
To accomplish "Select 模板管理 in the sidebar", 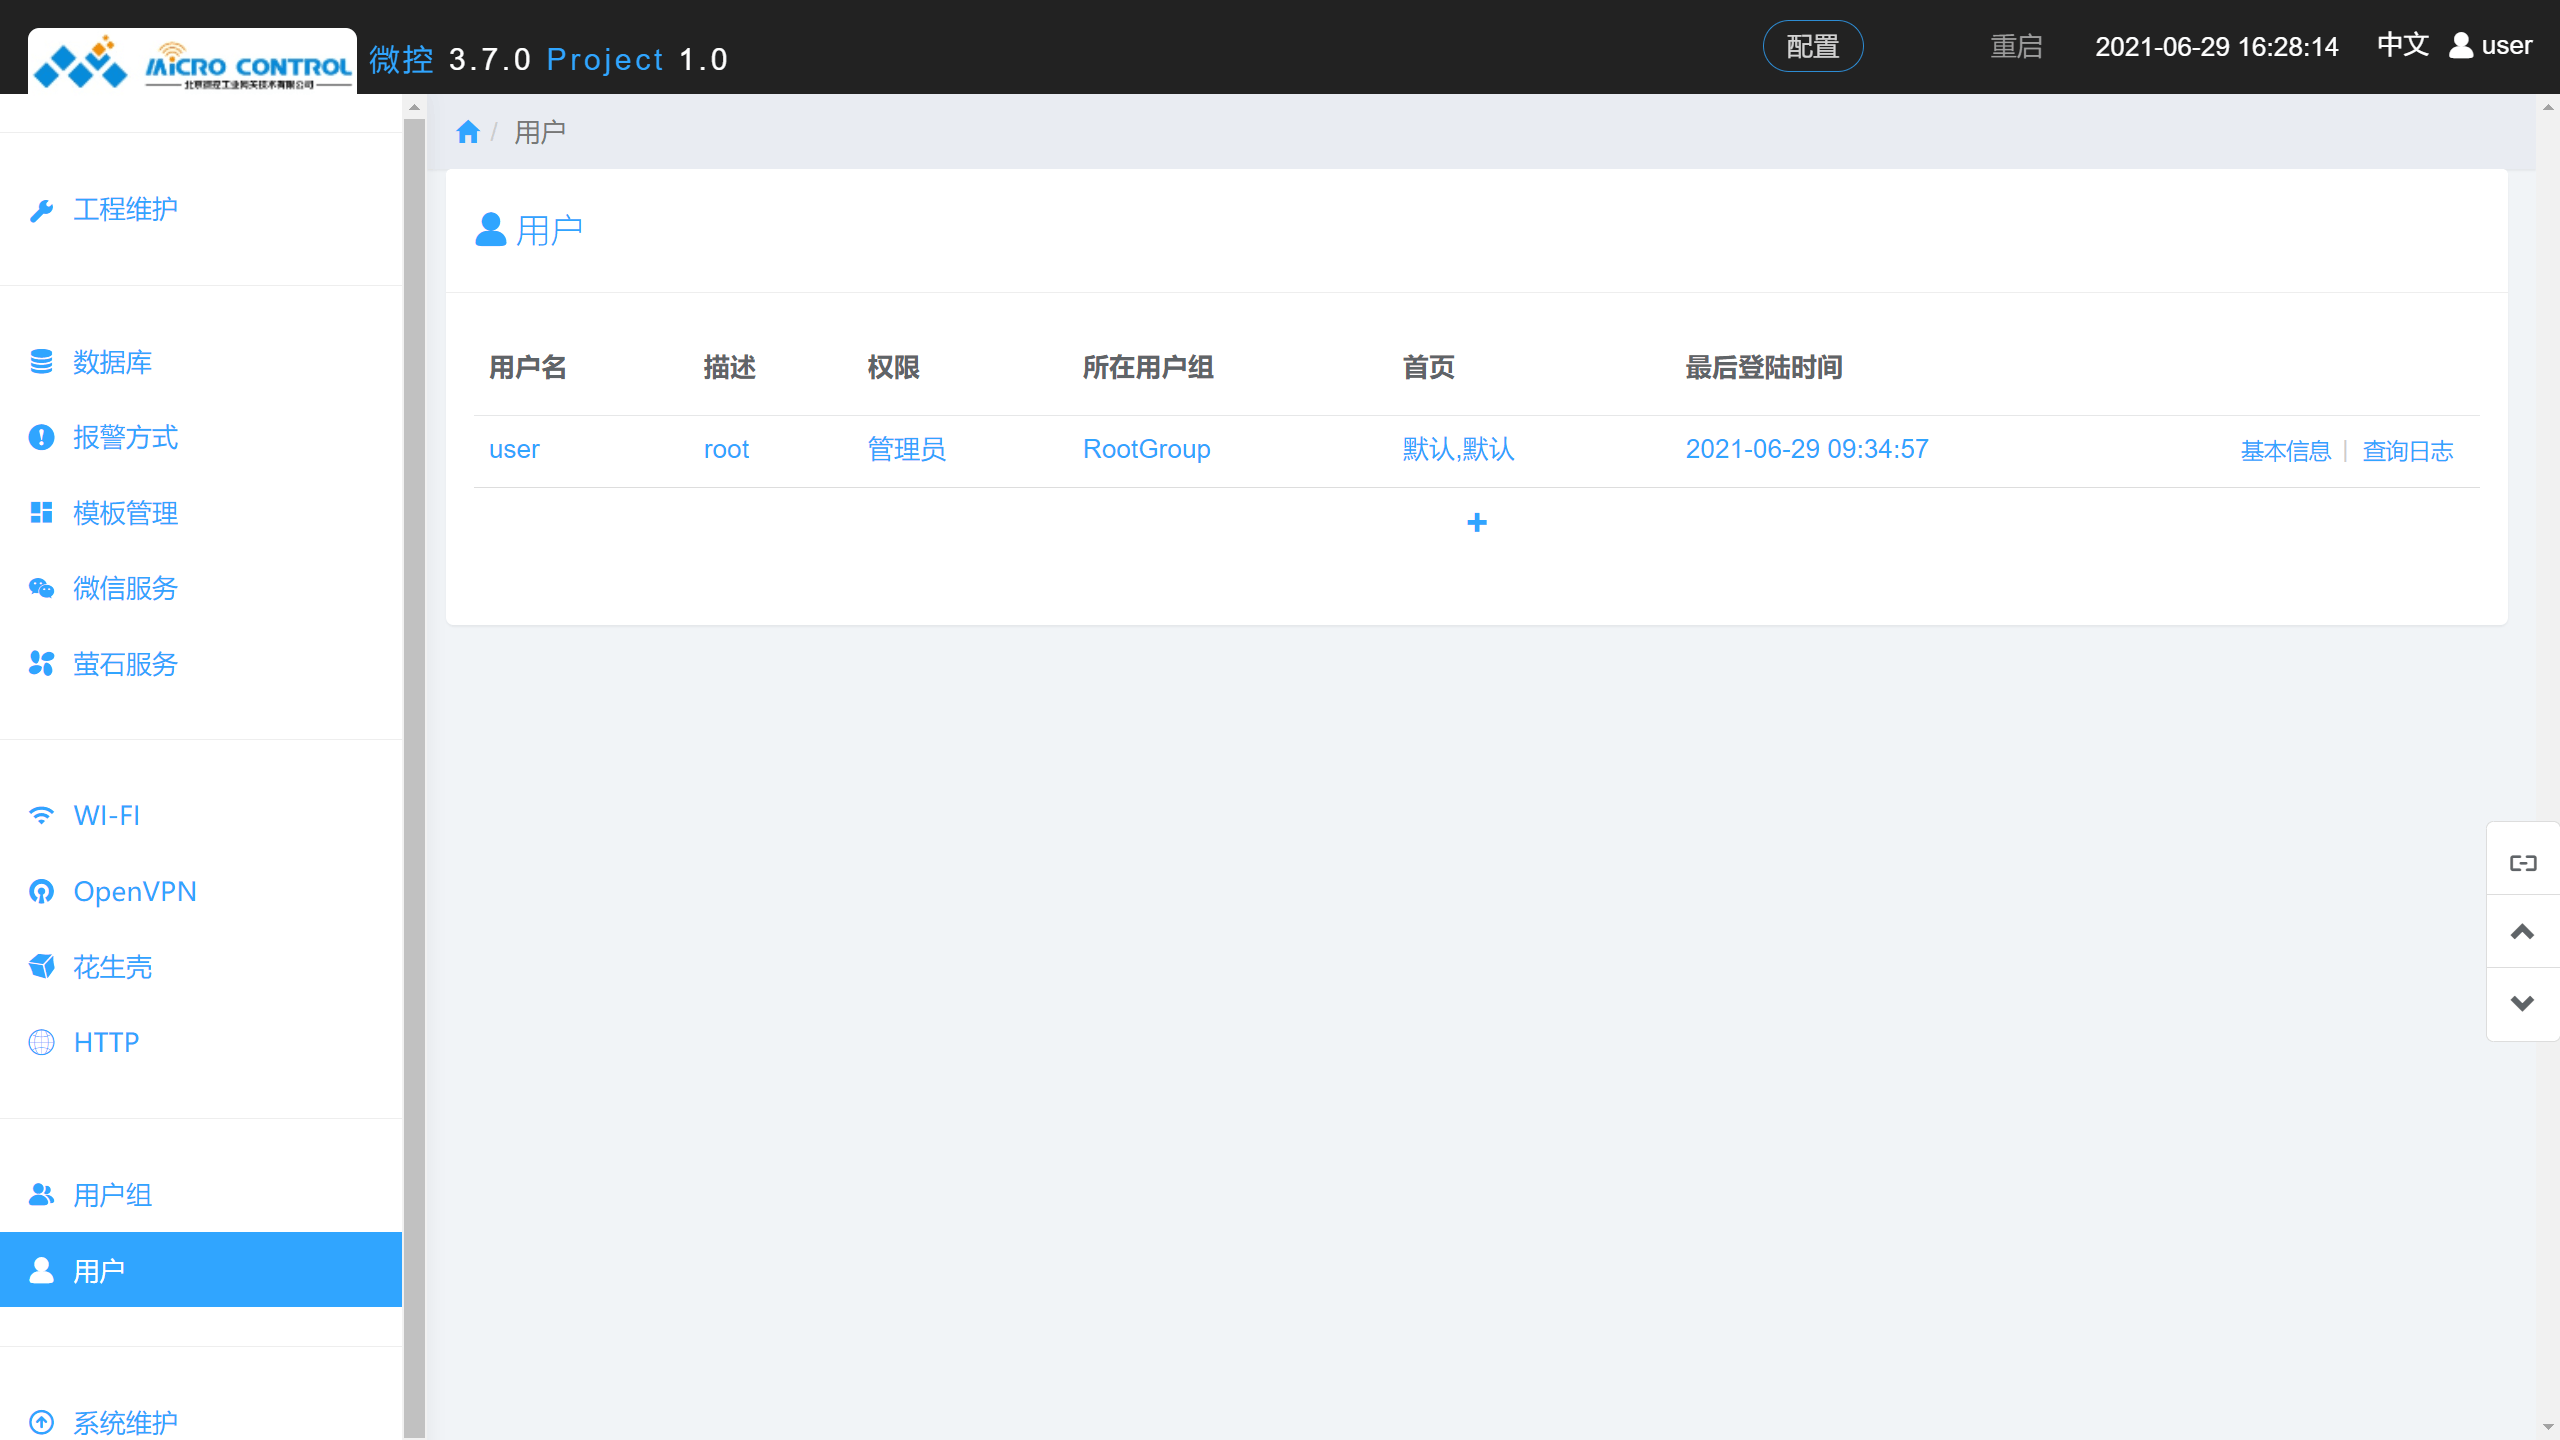I will pyautogui.click(x=125, y=513).
